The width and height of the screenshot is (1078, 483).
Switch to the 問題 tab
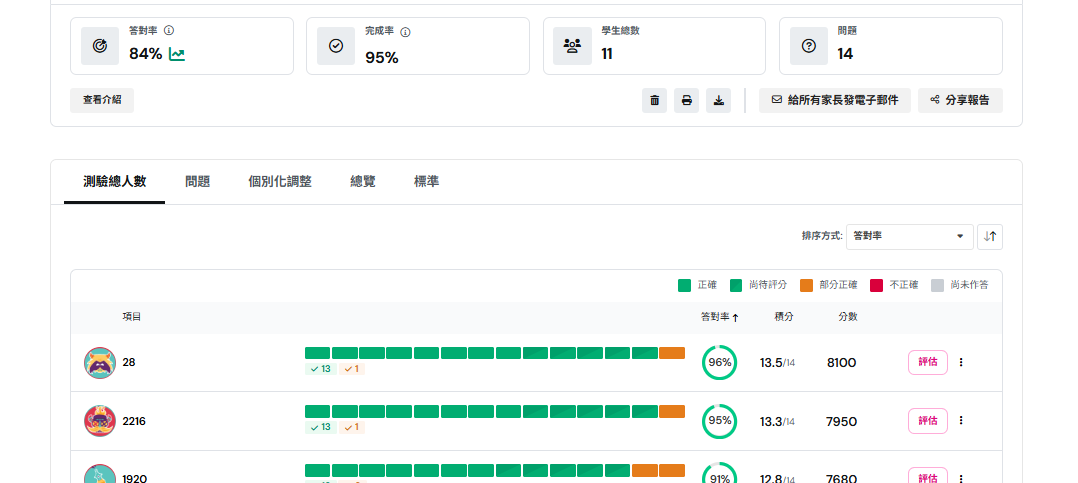pyautogui.click(x=197, y=182)
